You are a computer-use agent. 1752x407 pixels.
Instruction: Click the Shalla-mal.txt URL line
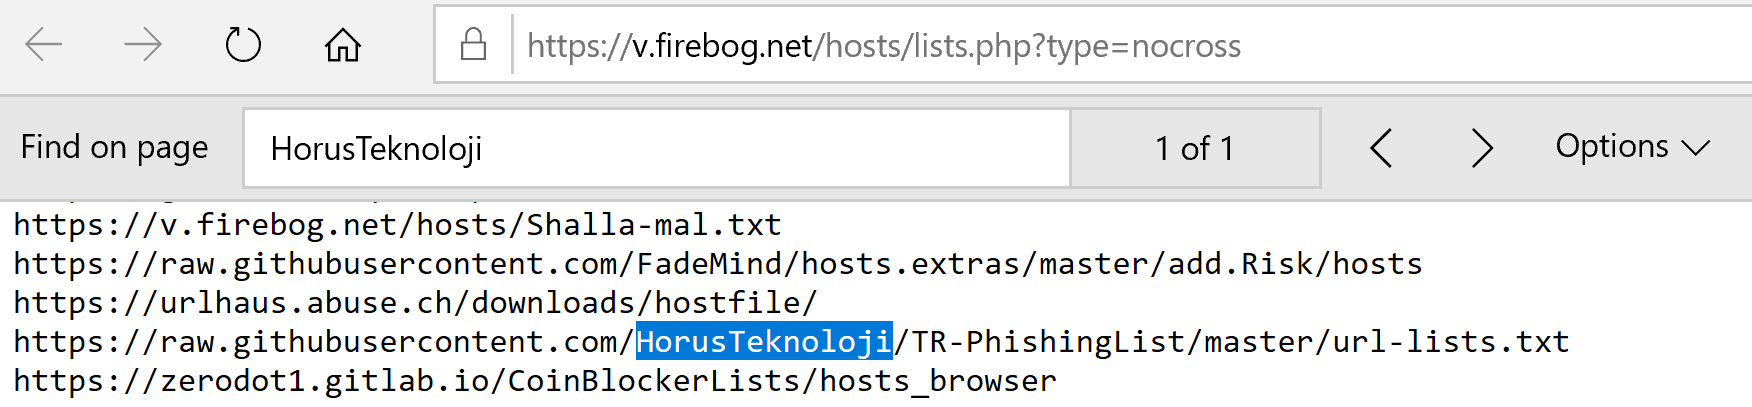398,225
